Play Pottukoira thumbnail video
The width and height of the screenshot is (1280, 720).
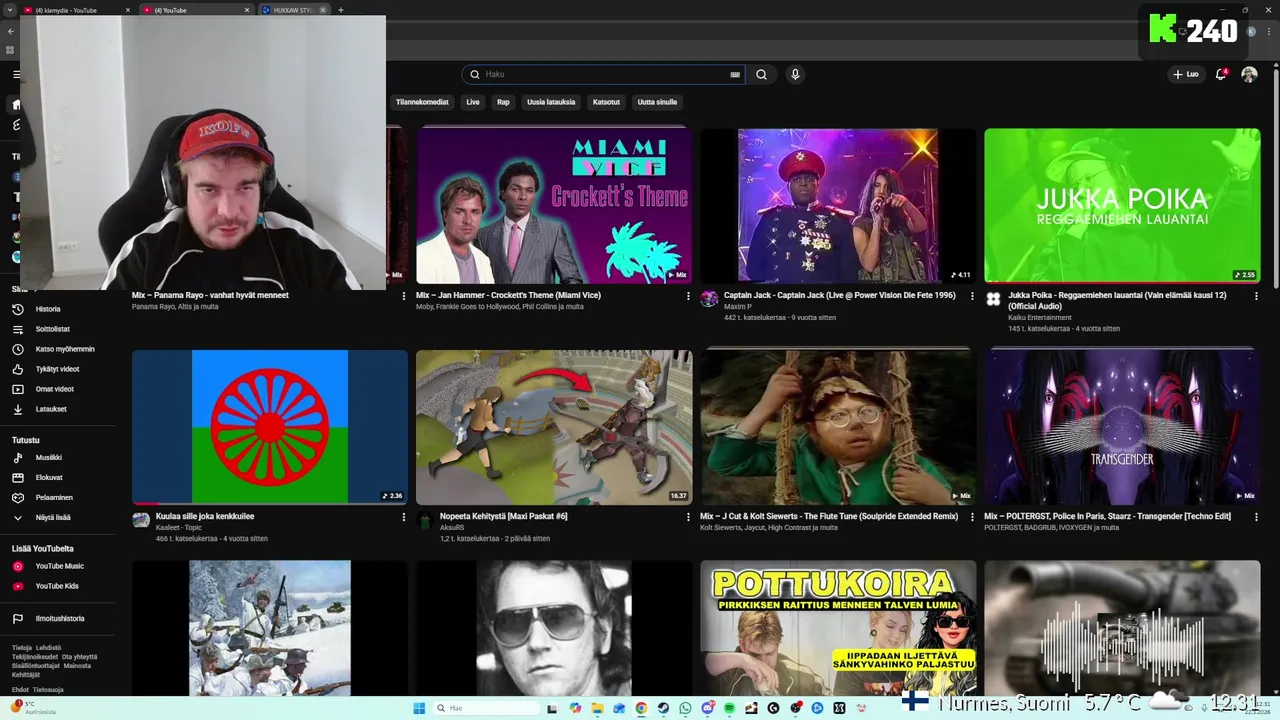(838, 628)
